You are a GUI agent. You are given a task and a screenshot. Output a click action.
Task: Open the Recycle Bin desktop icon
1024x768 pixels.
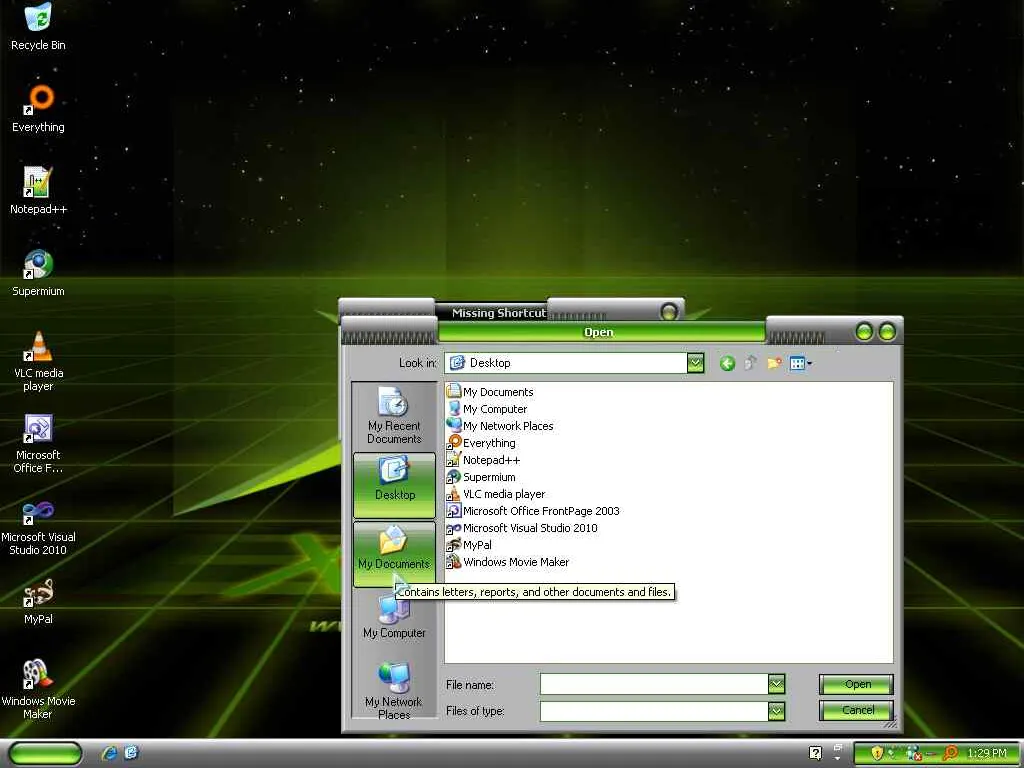(38, 27)
